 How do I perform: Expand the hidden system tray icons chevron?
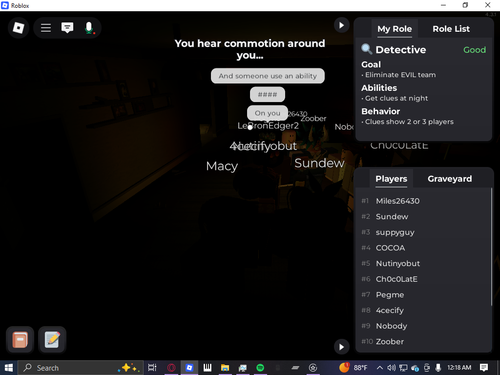tap(379, 368)
